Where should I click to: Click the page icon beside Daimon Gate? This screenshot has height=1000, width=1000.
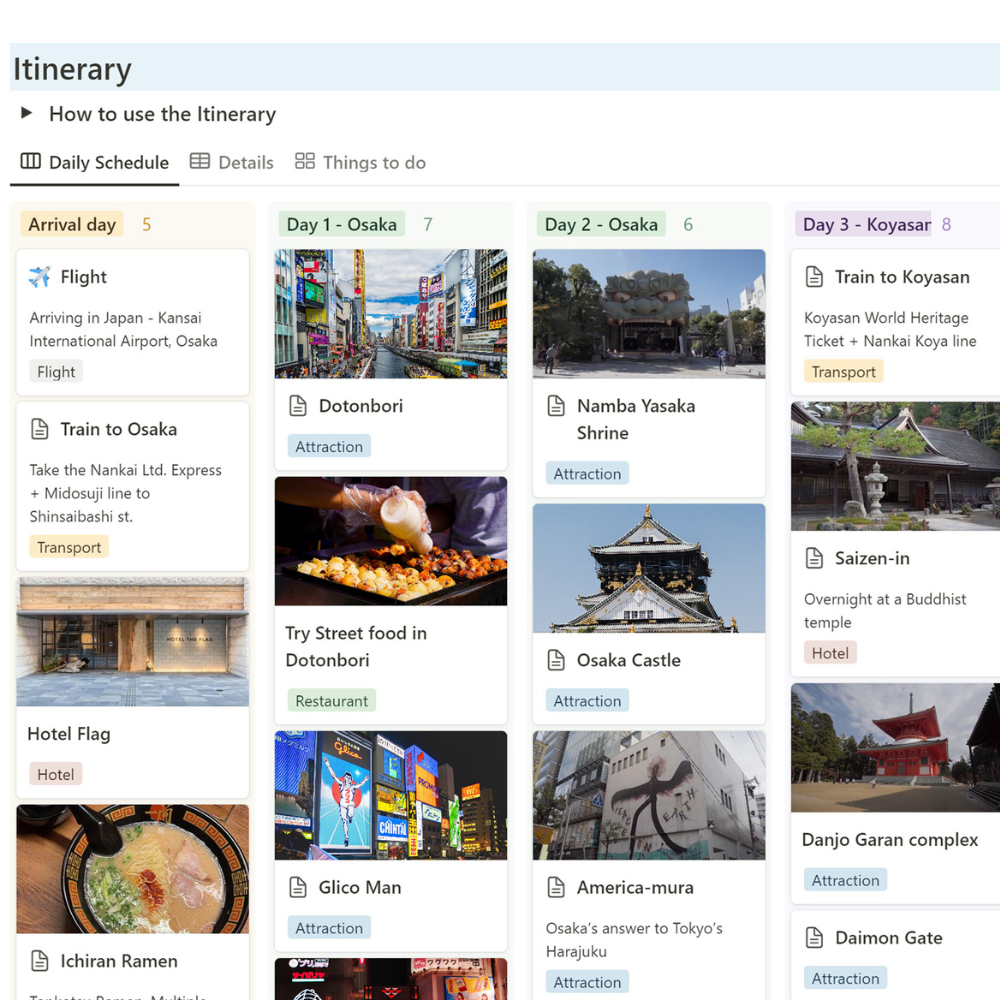[x=814, y=938]
